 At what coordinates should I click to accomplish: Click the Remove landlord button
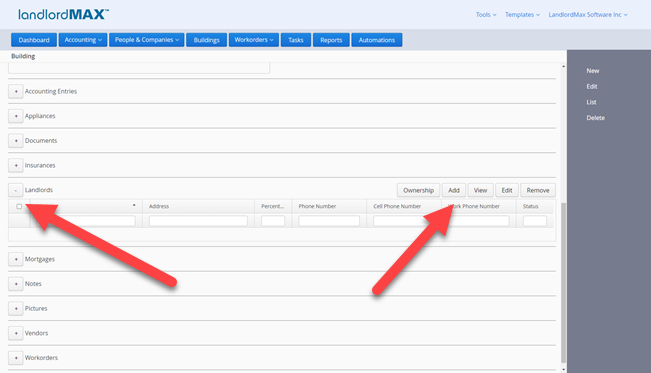pyautogui.click(x=538, y=190)
